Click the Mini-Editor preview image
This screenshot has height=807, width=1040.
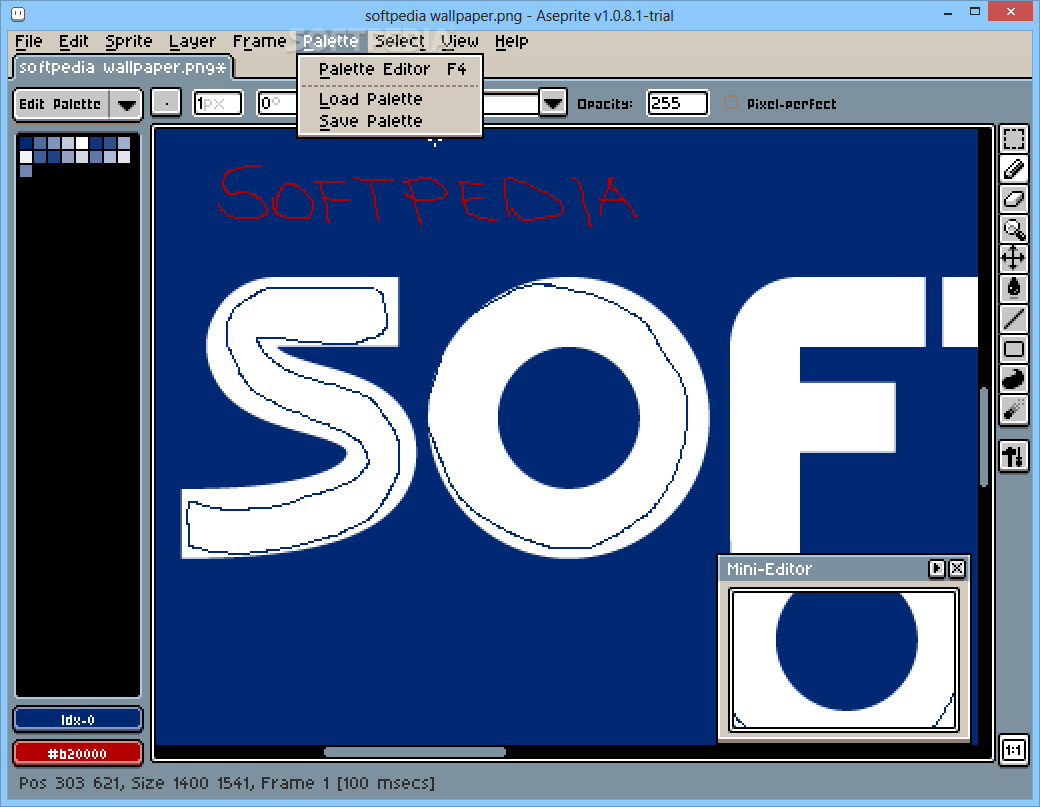(x=844, y=659)
